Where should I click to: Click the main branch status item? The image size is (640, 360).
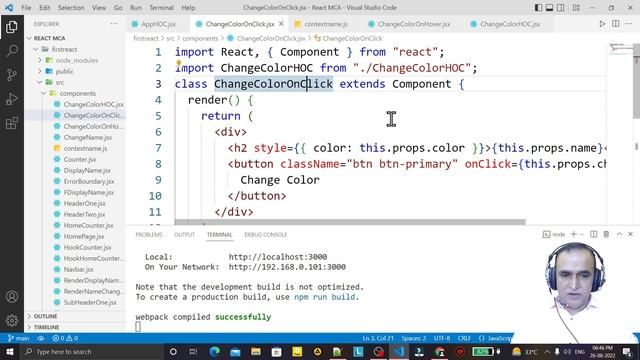(19, 338)
